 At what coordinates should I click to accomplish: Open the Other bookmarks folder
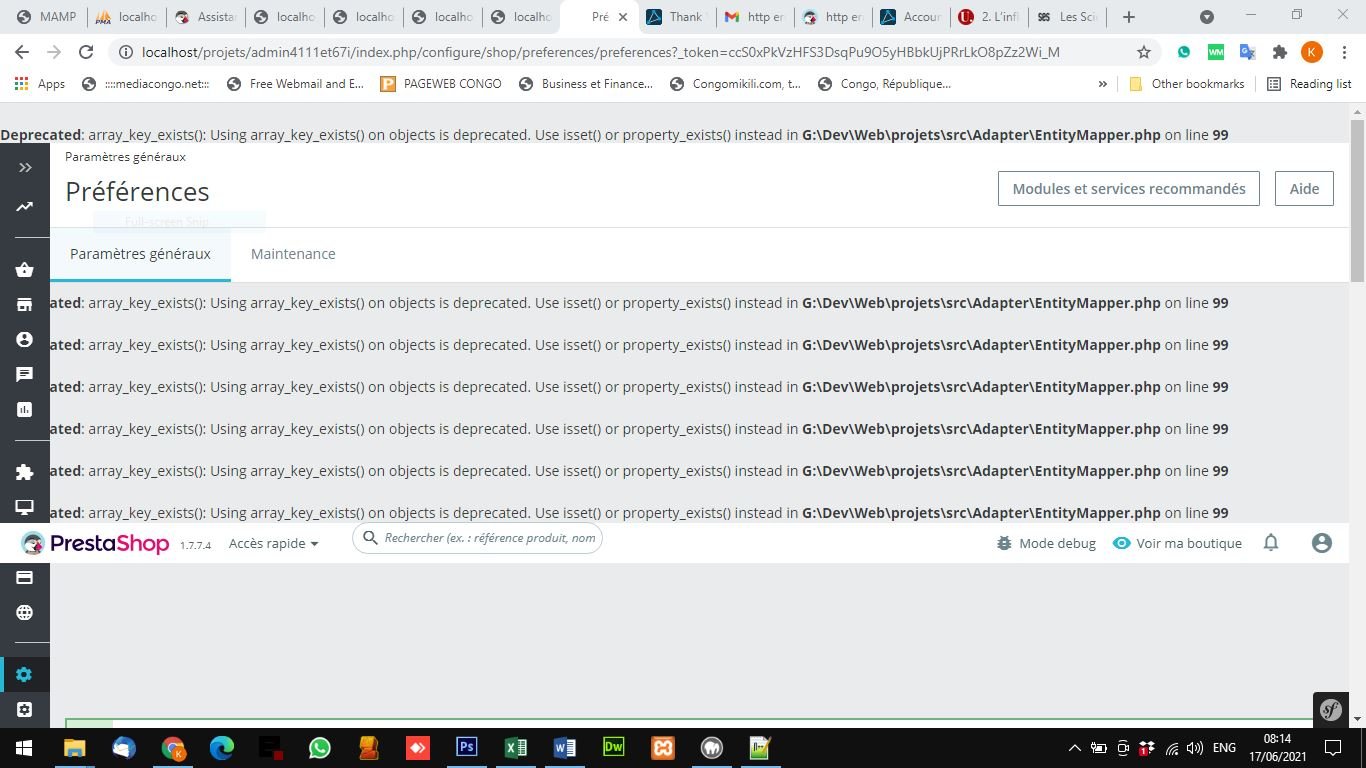pyautogui.click(x=1186, y=84)
